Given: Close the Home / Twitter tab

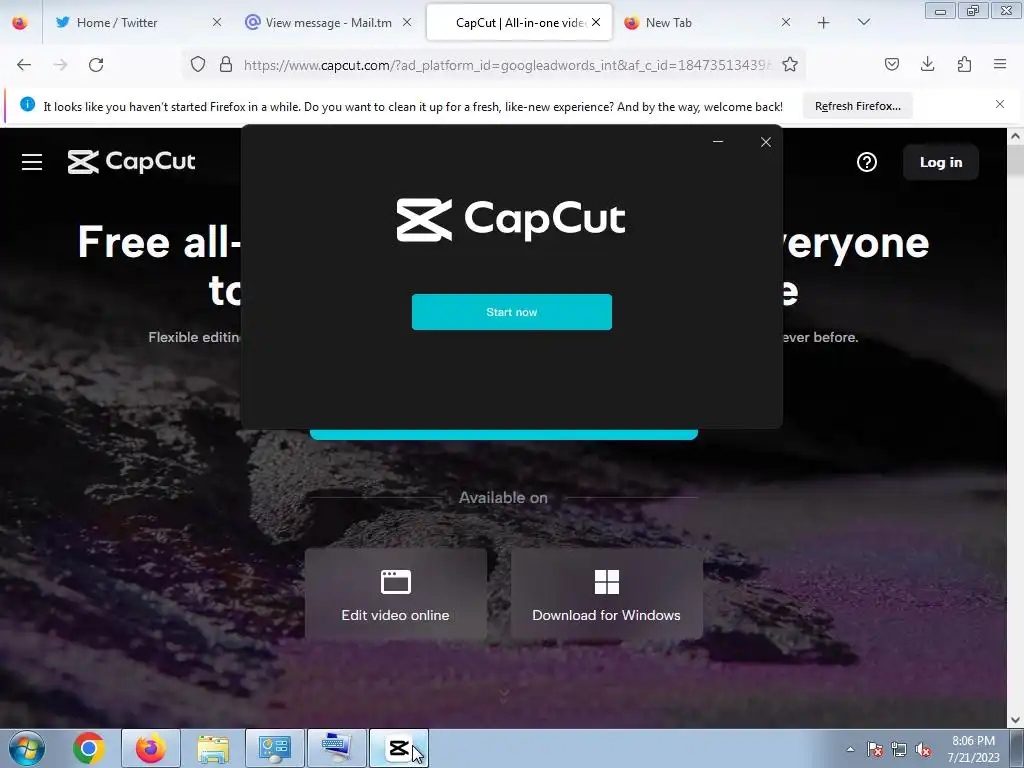Looking at the screenshot, I should (217, 22).
